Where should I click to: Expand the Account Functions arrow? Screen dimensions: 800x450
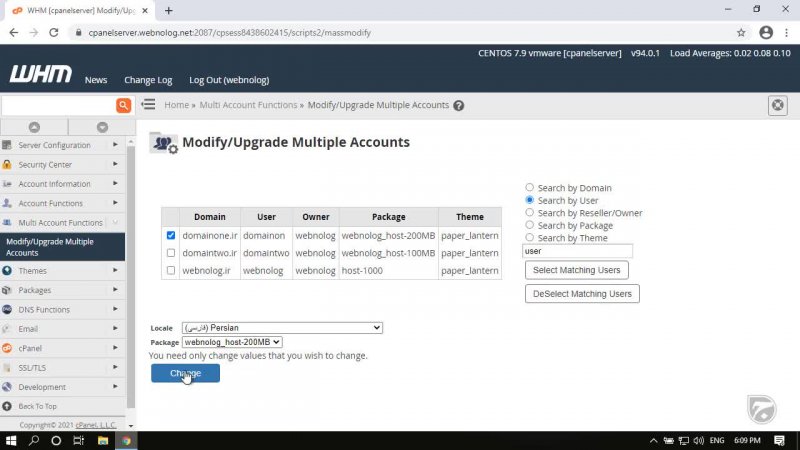[x=115, y=203]
